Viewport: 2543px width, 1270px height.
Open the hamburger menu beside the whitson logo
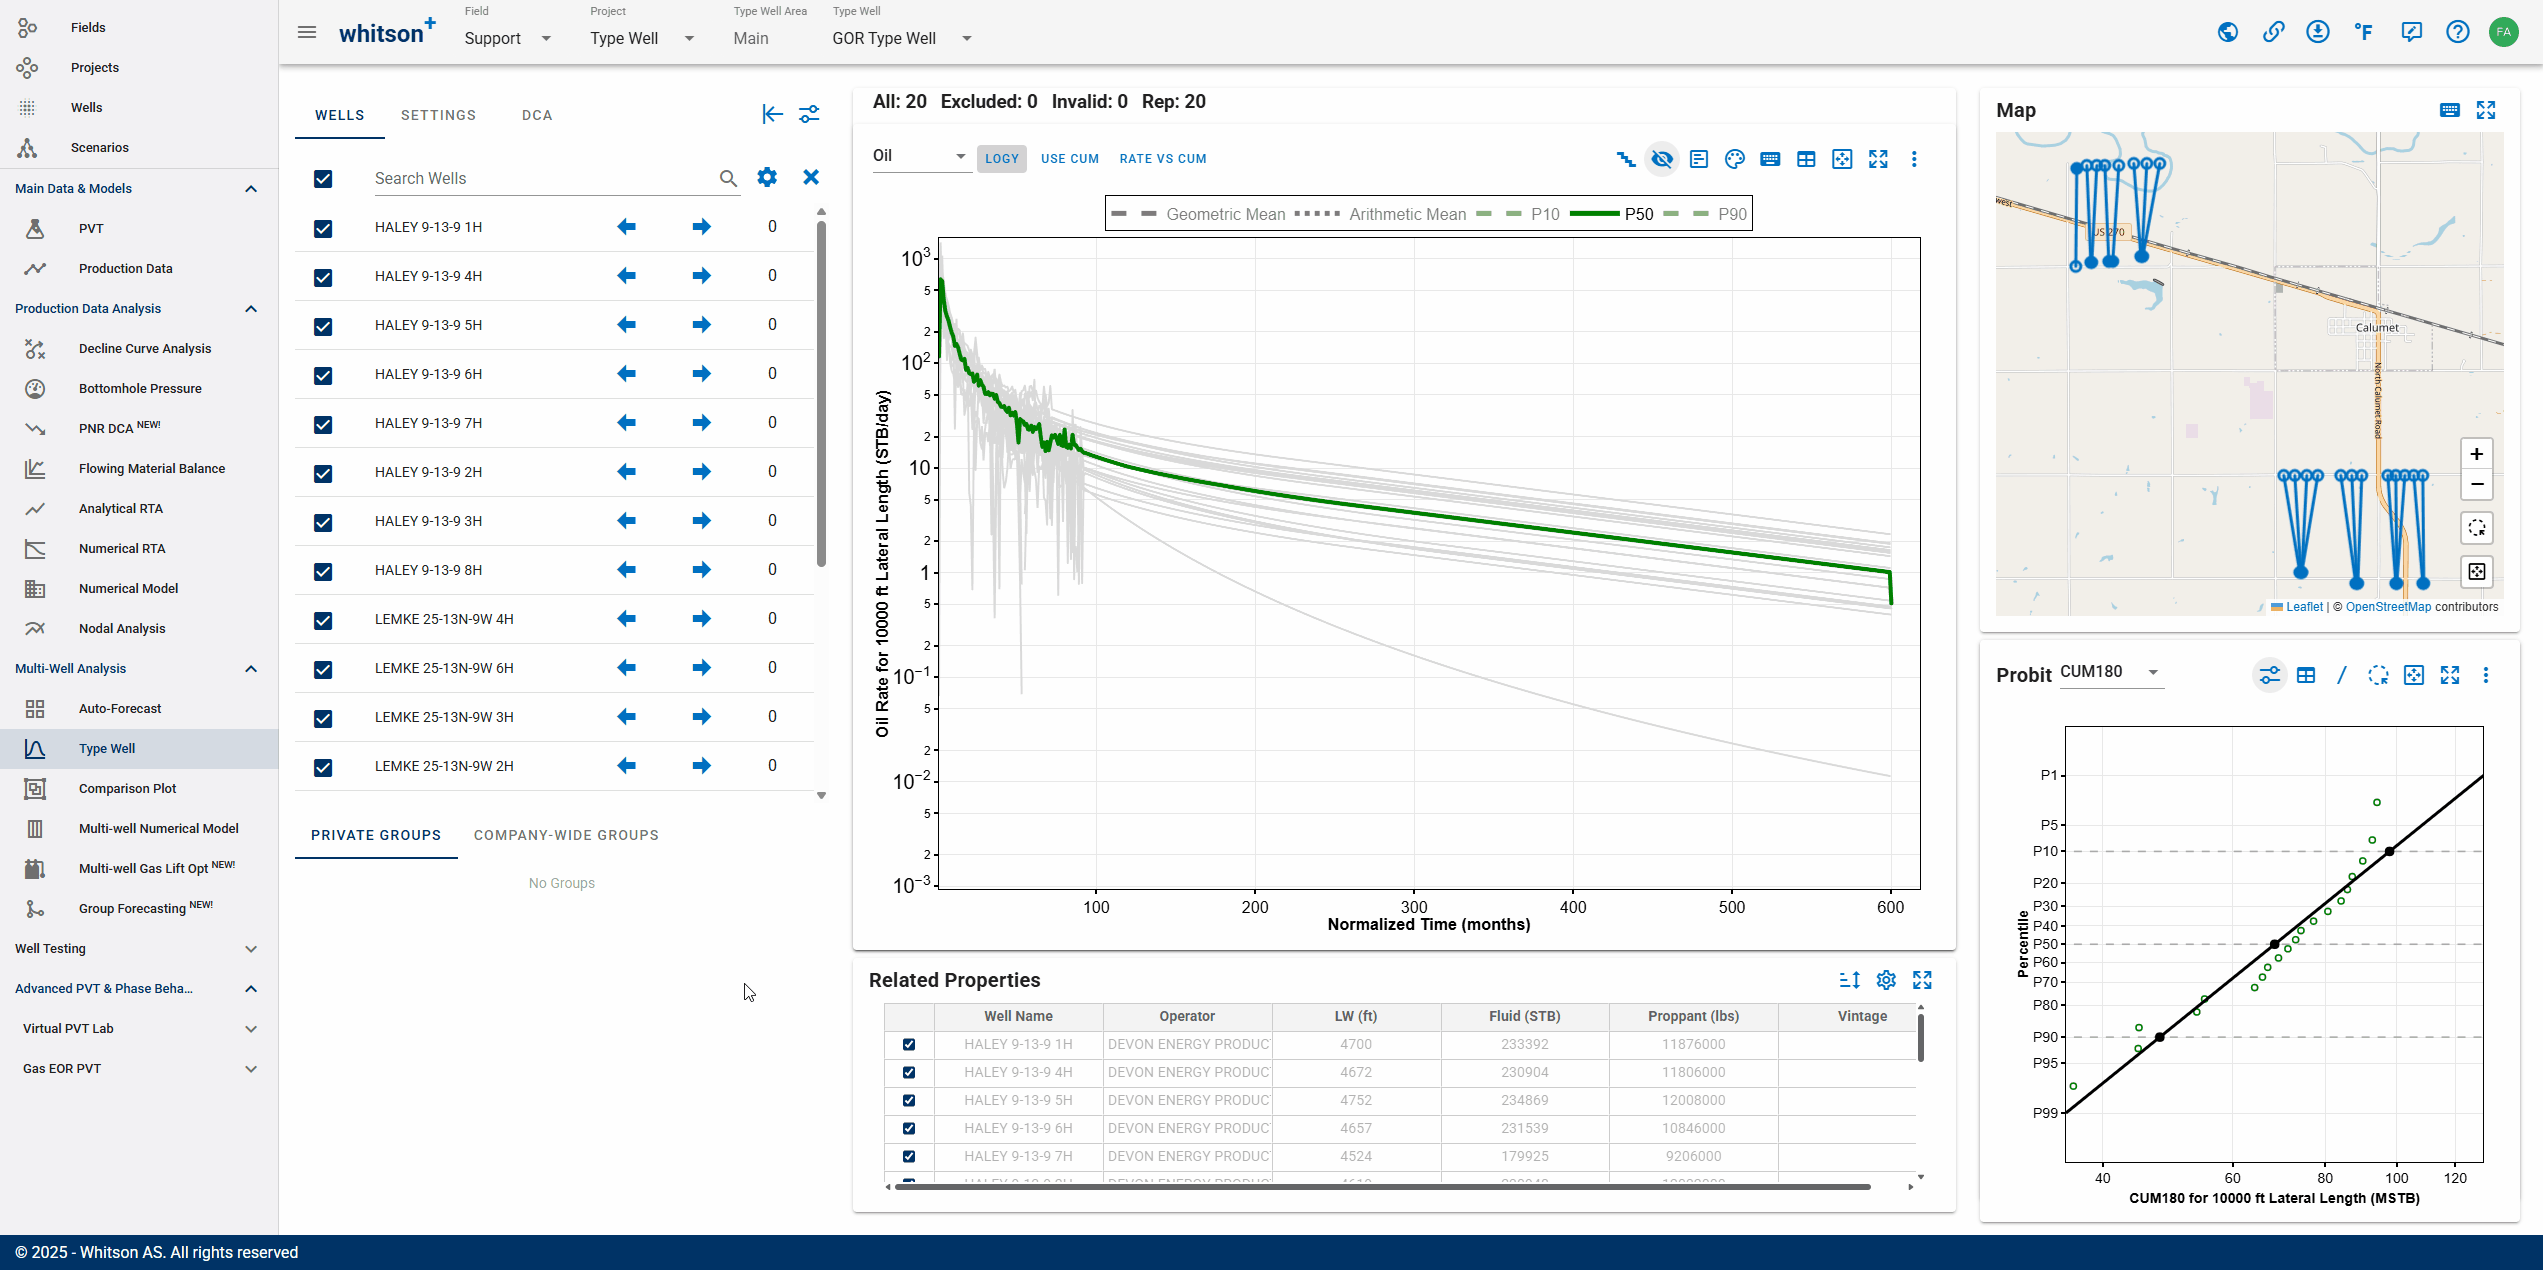[307, 33]
